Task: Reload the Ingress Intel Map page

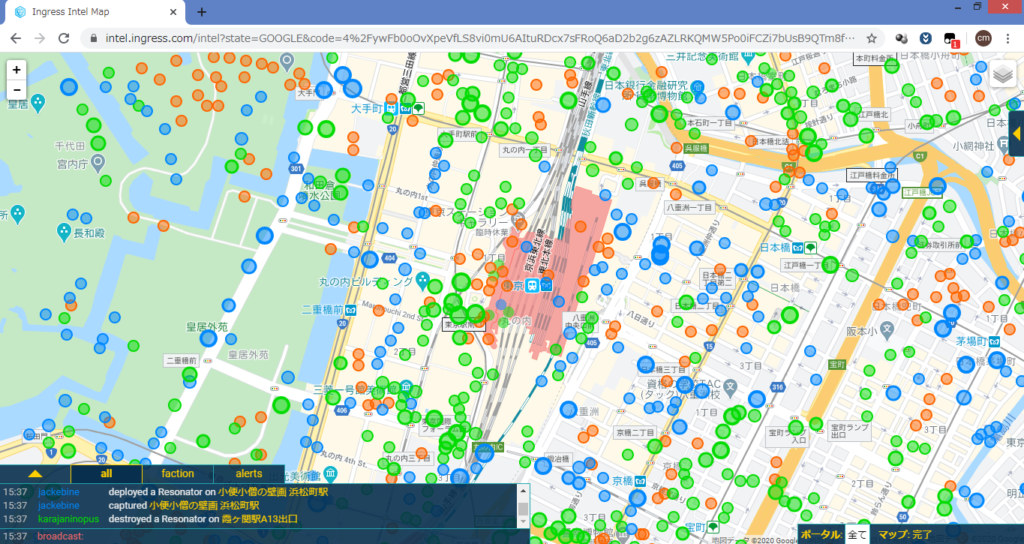Action: pyautogui.click(x=65, y=38)
